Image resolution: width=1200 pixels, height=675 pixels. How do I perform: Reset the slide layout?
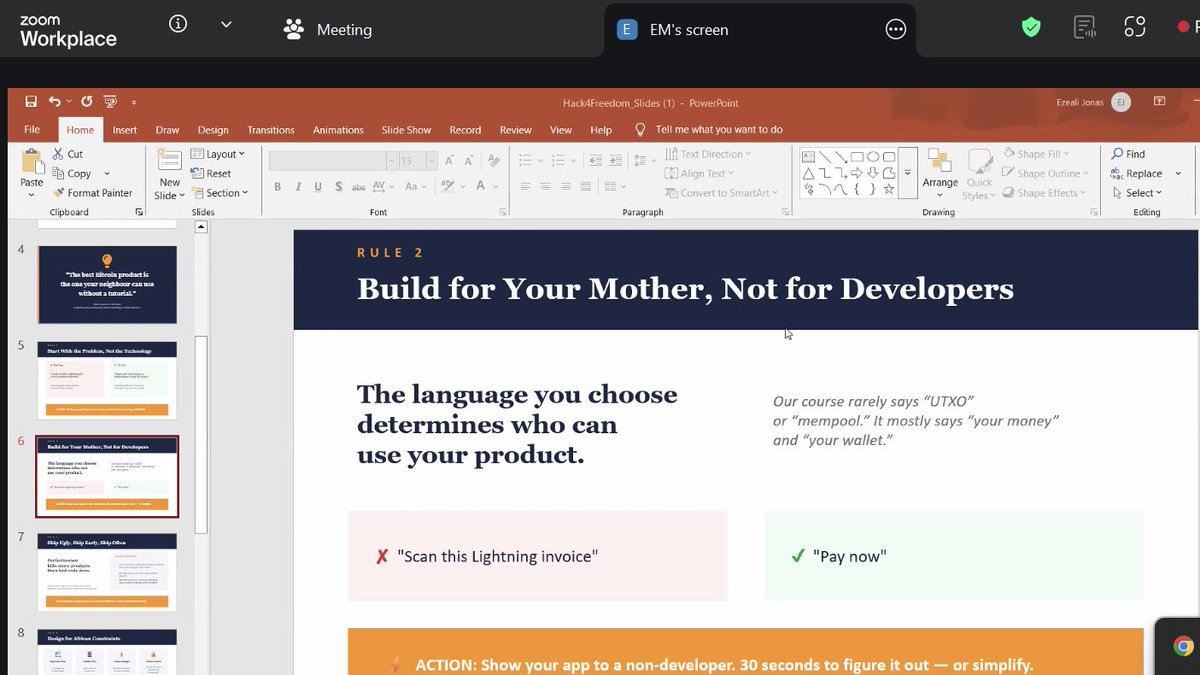click(211, 174)
